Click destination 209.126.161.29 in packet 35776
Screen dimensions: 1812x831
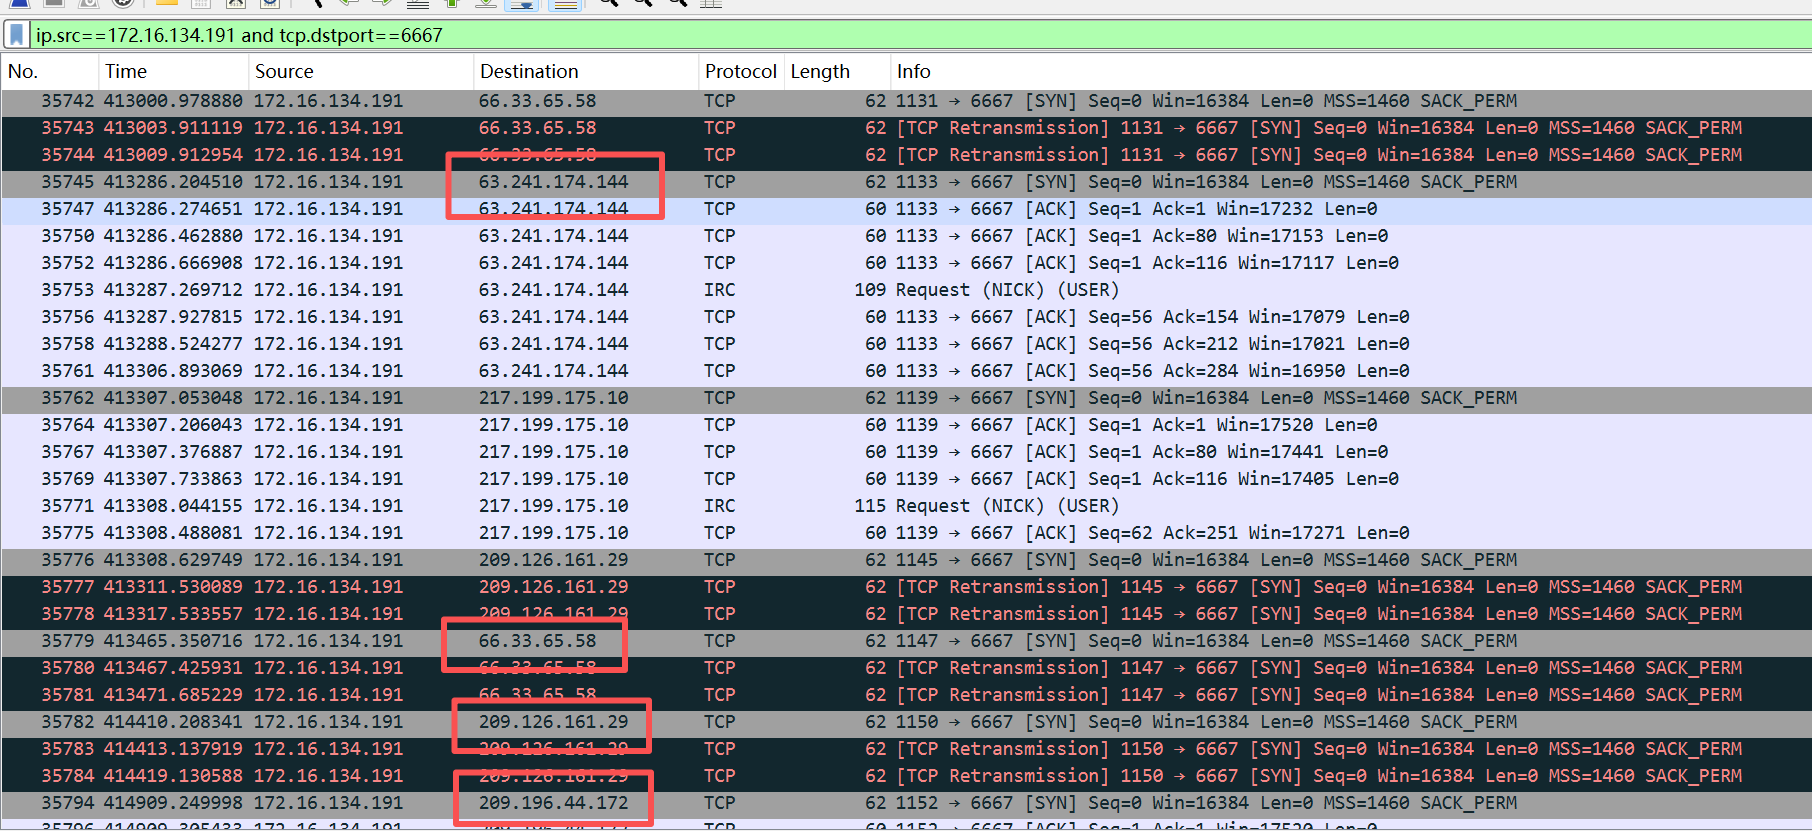[x=553, y=560]
